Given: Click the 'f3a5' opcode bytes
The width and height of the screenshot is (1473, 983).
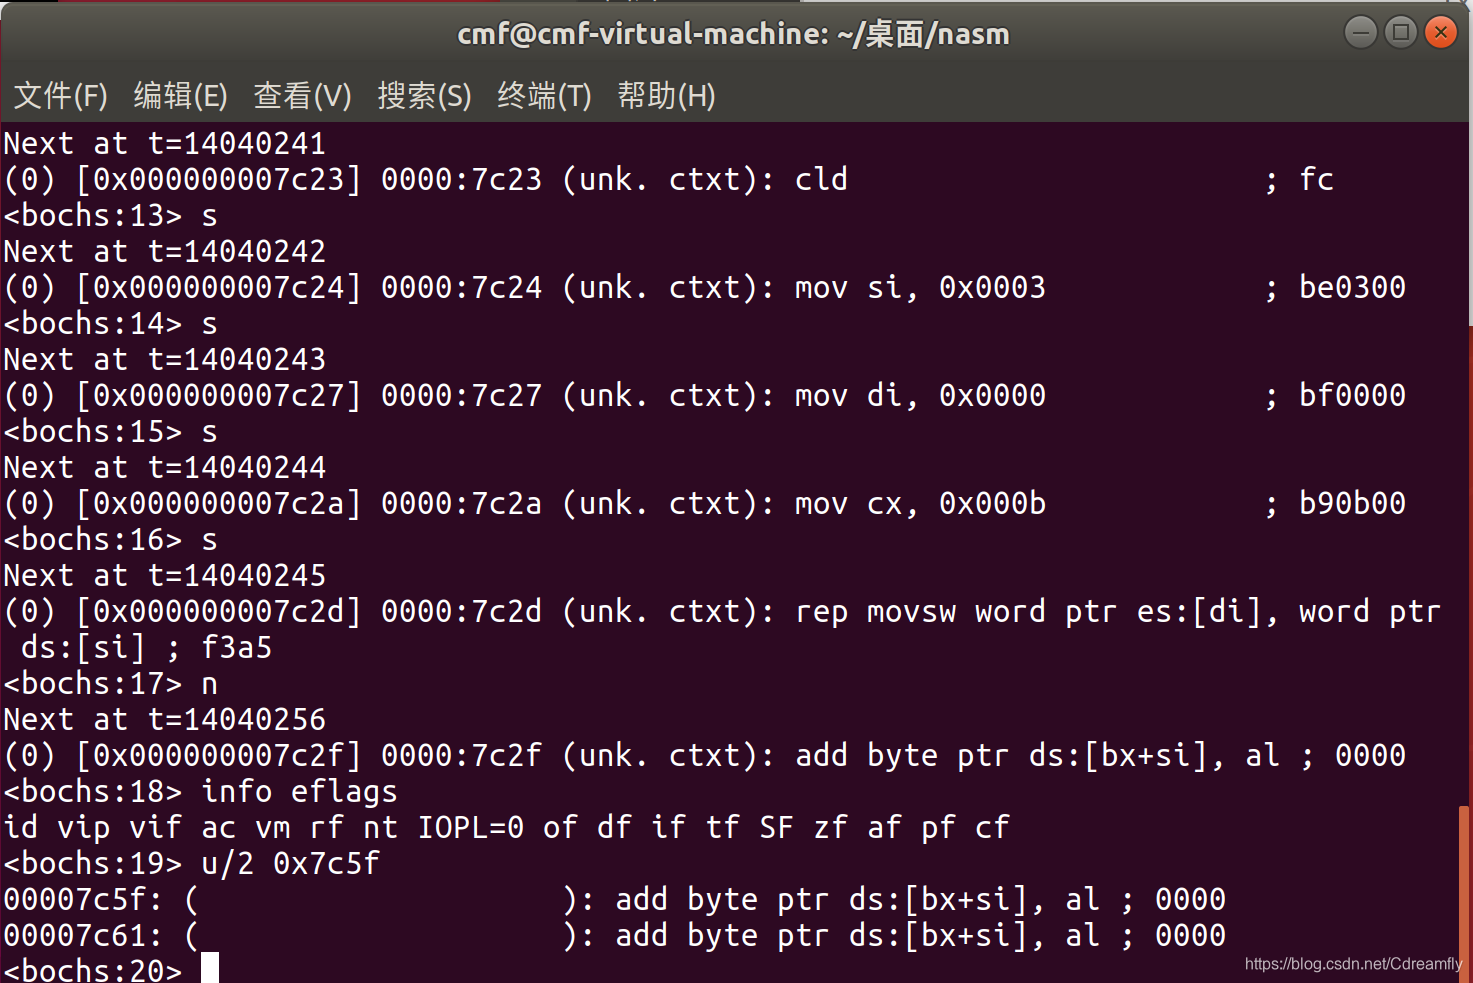Looking at the screenshot, I should click(236, 647).
